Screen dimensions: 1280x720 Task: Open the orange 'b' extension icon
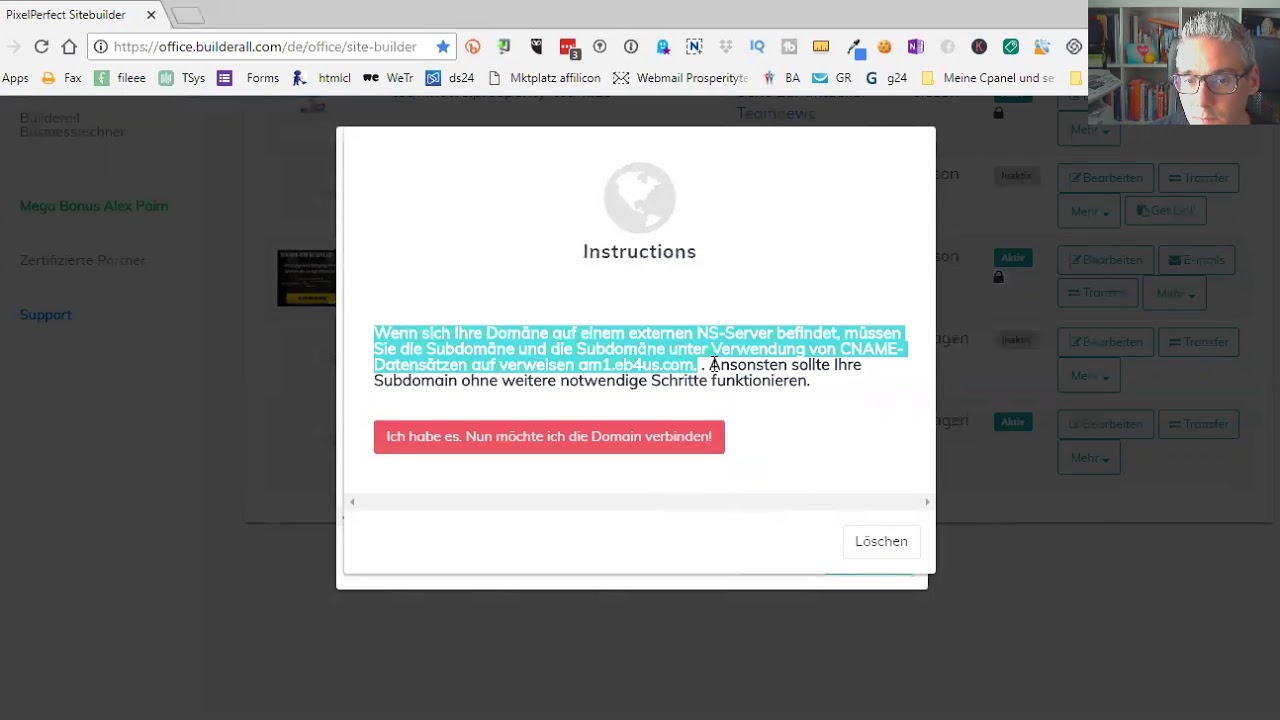coord(473,46)
